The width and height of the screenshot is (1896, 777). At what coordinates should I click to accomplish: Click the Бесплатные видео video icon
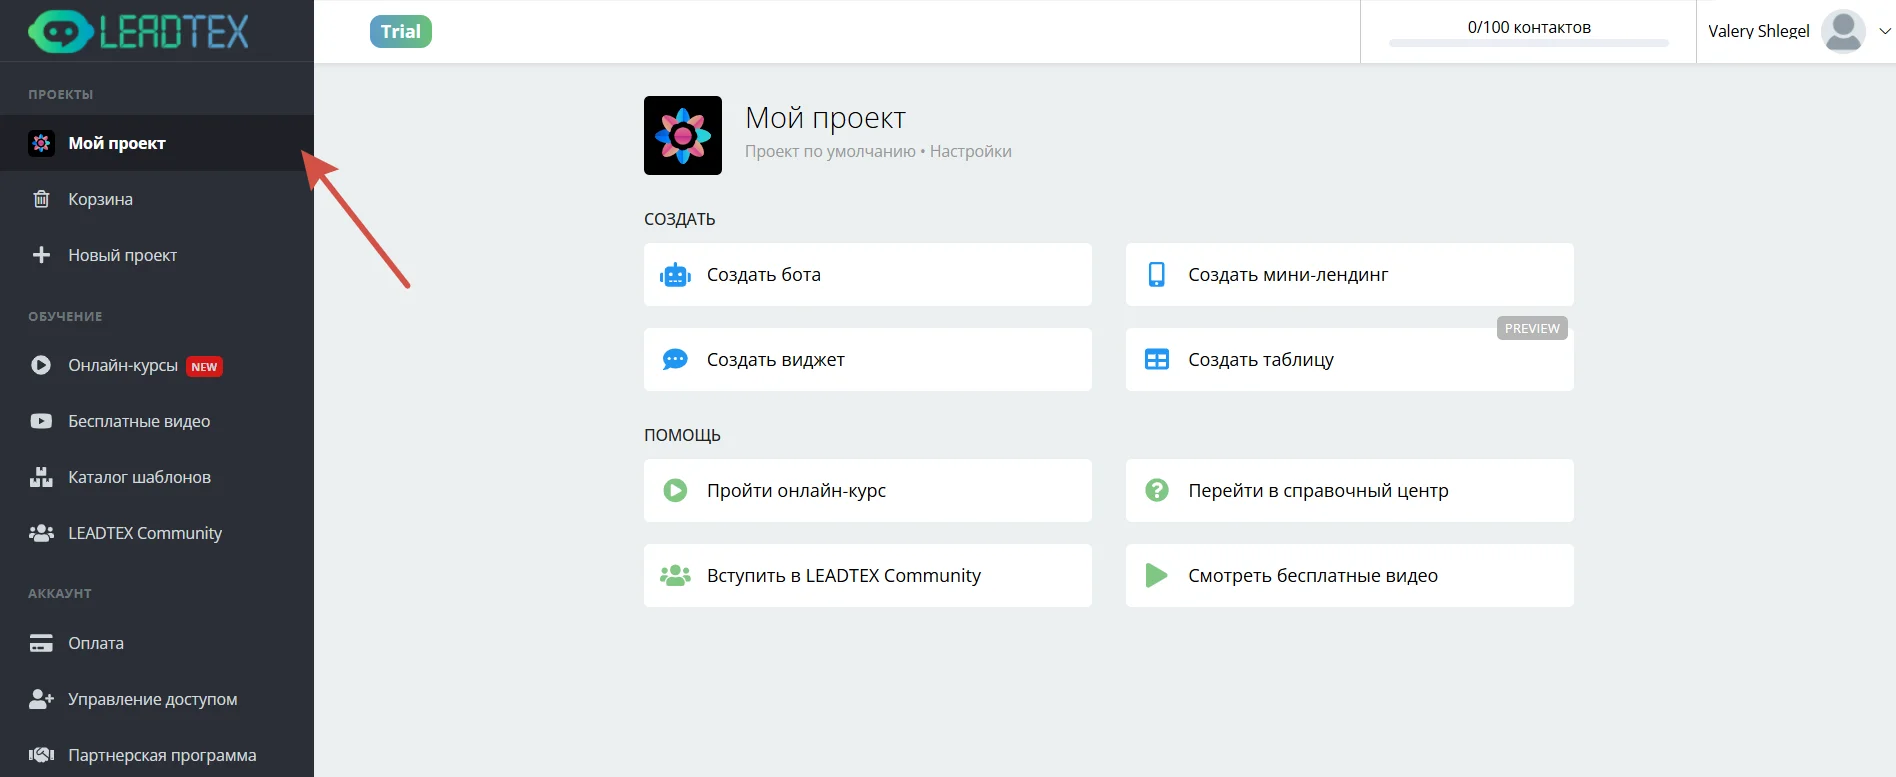(x=41, y=421)
